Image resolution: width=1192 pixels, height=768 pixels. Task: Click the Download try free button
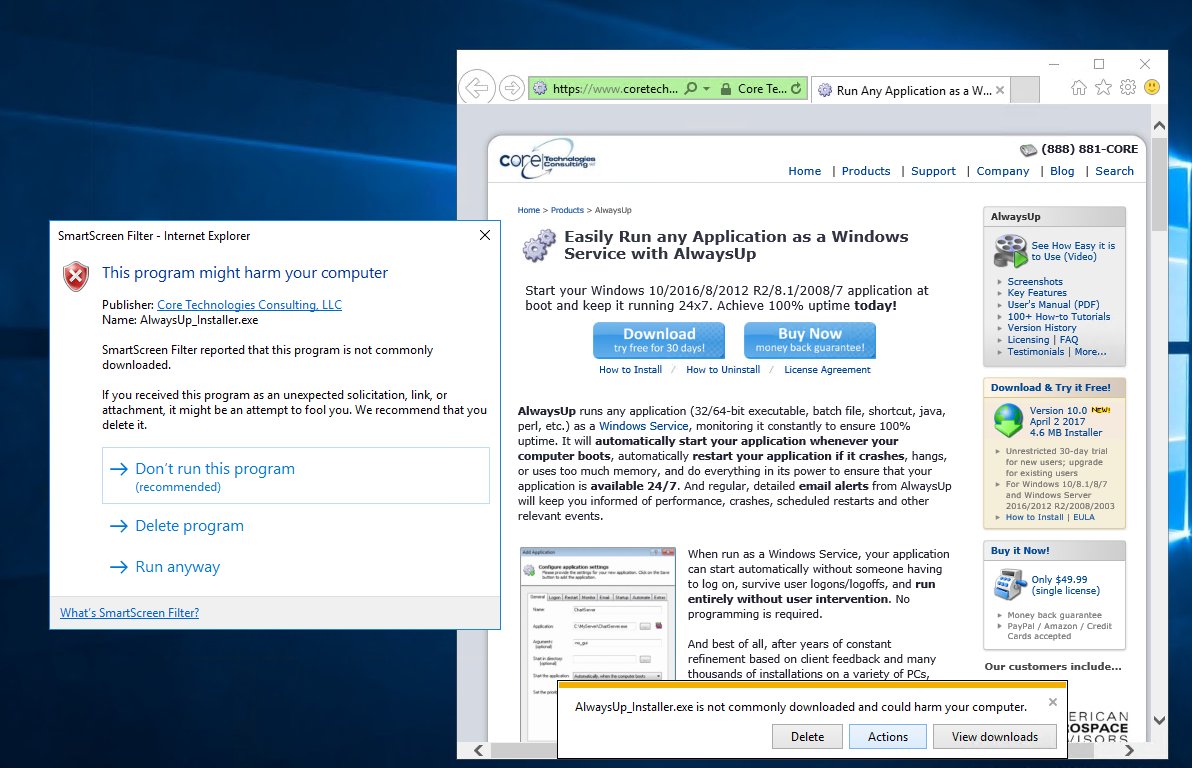(659, 340)
